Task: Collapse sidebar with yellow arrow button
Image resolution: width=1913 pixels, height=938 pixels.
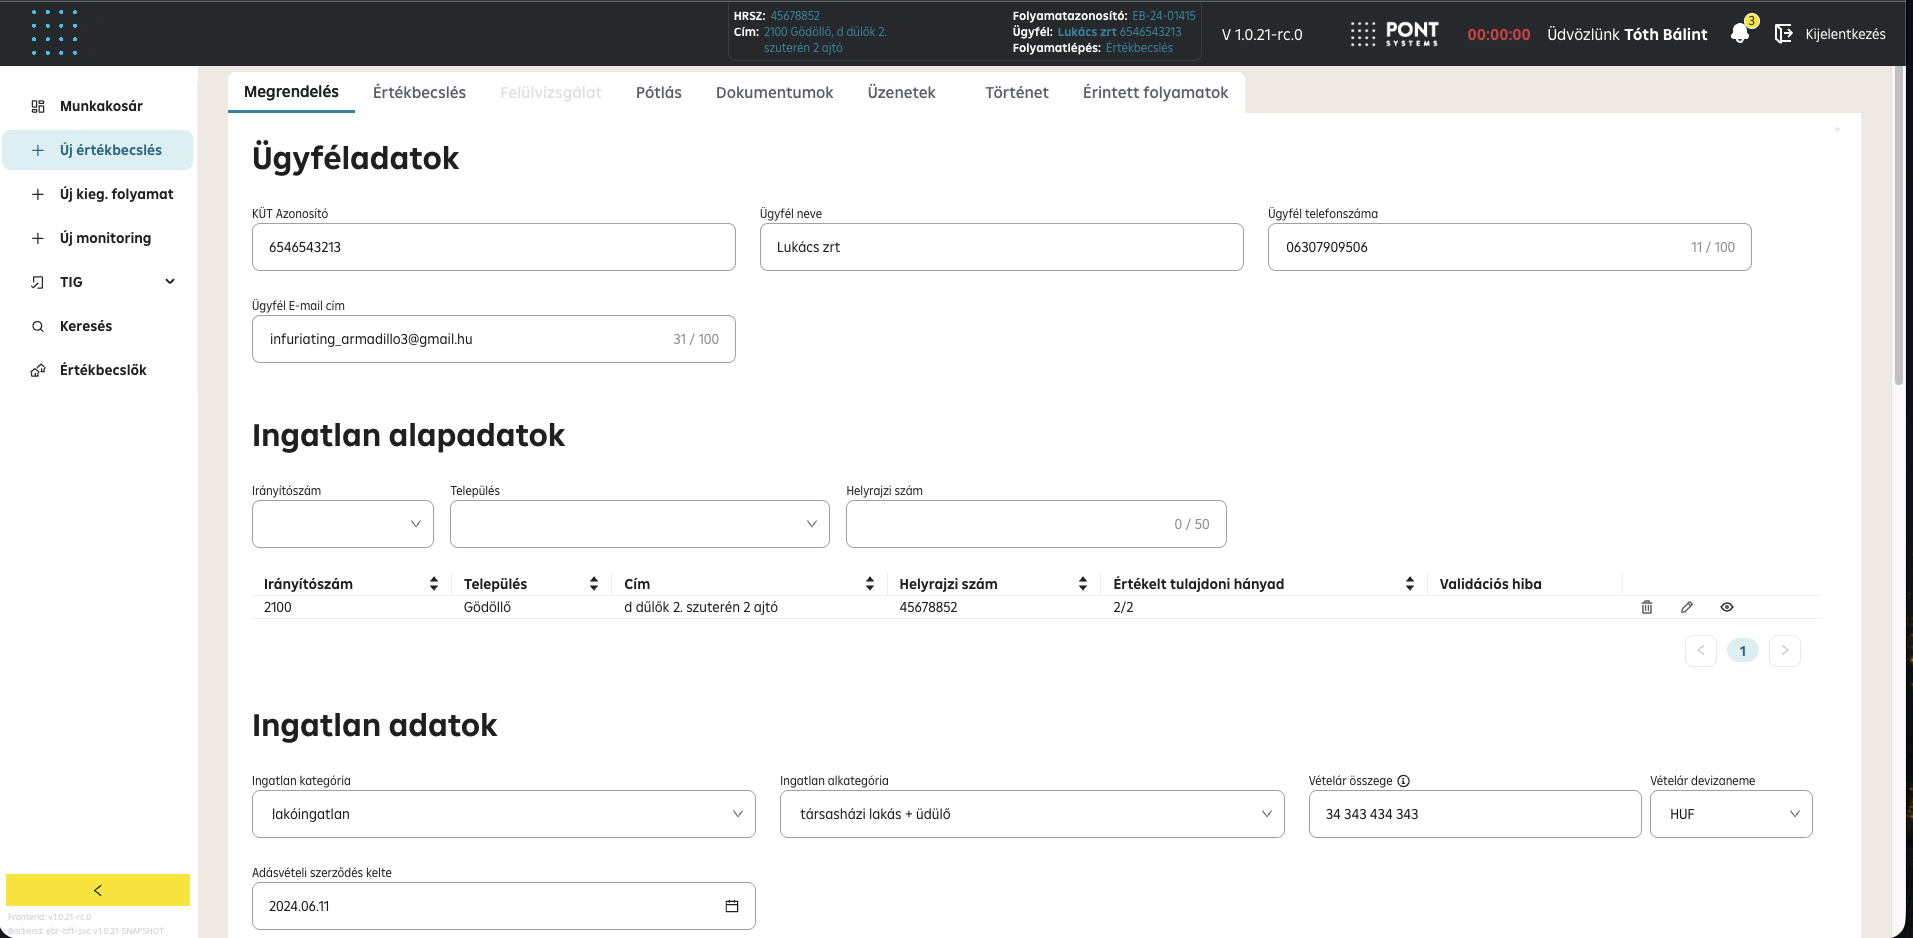Action: (x=98, y=890)
